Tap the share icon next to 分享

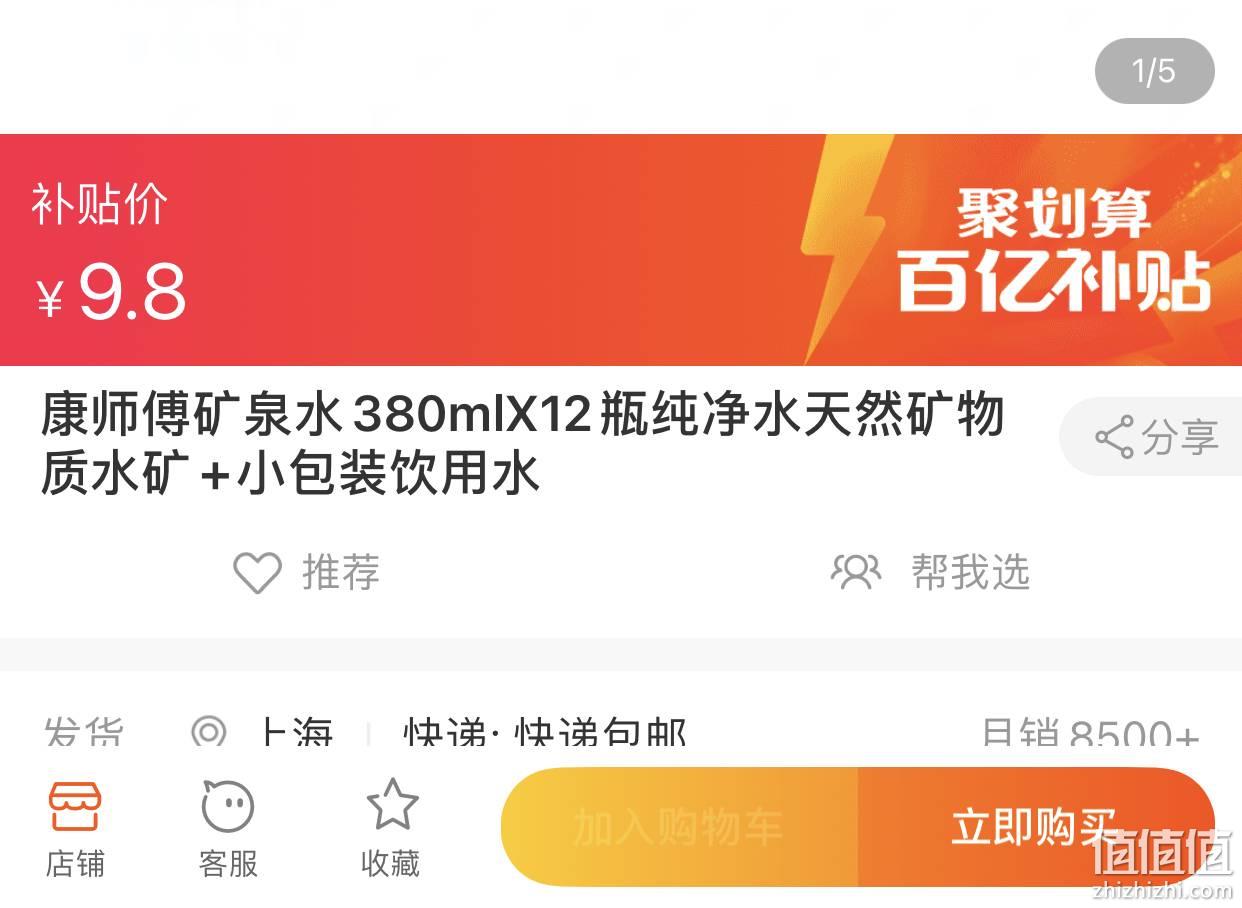click(1114, 437)
